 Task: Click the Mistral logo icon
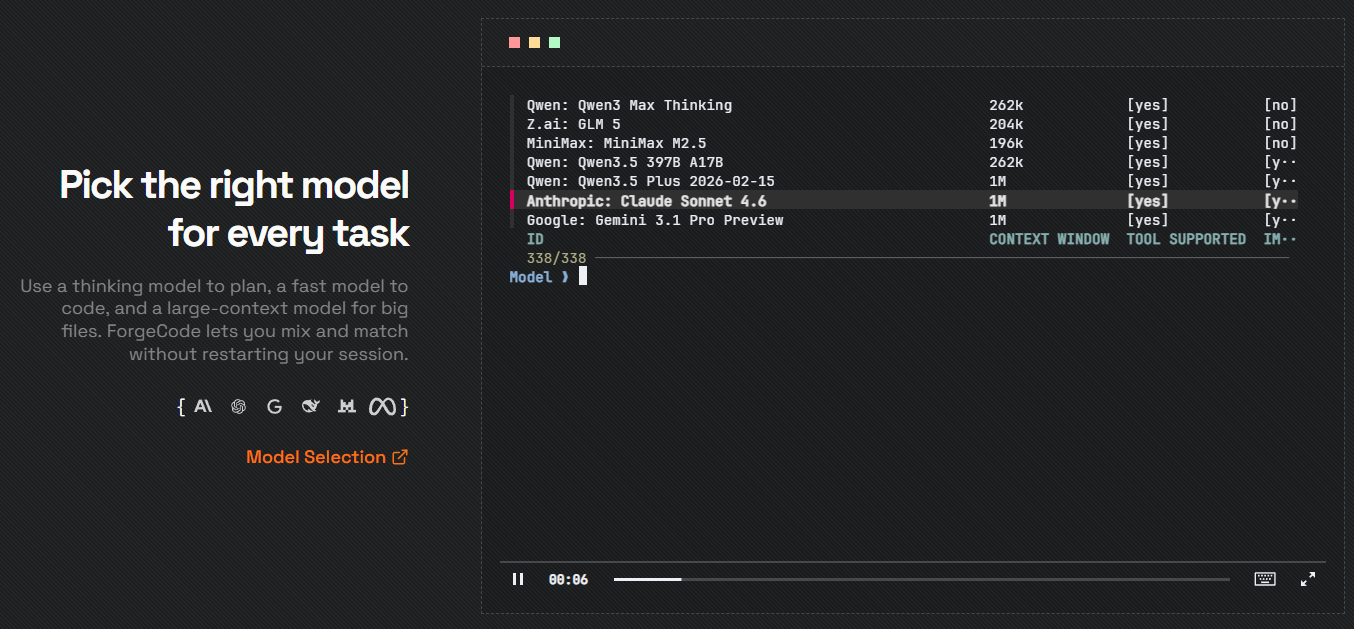tap(346, 406)
